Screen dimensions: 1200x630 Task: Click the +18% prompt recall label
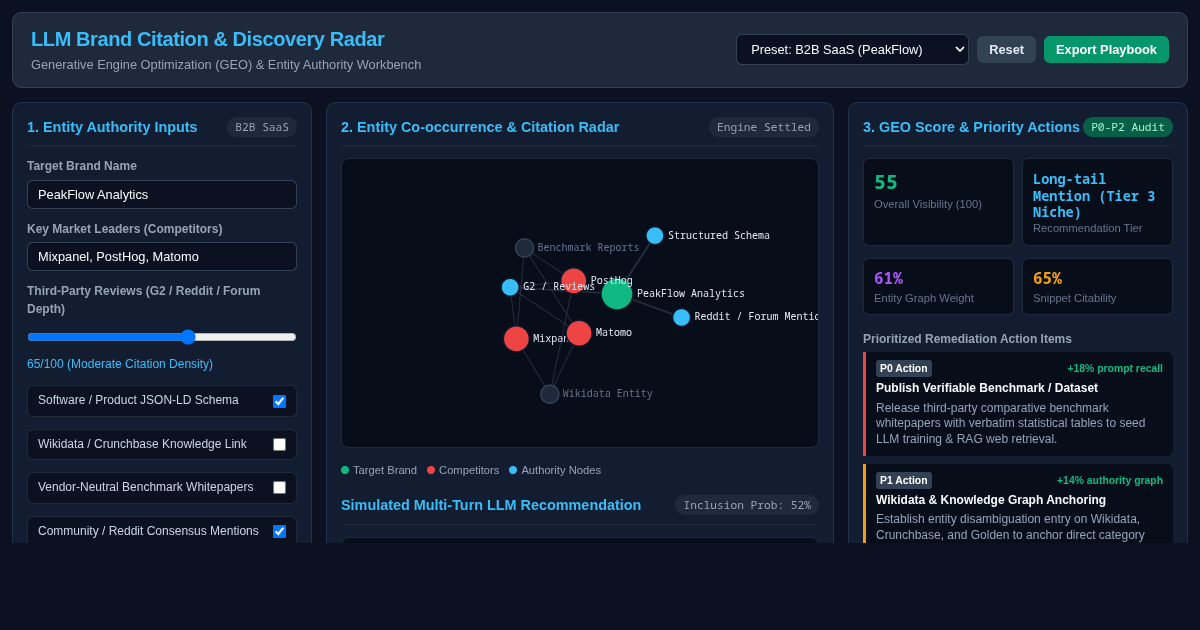1115,368
